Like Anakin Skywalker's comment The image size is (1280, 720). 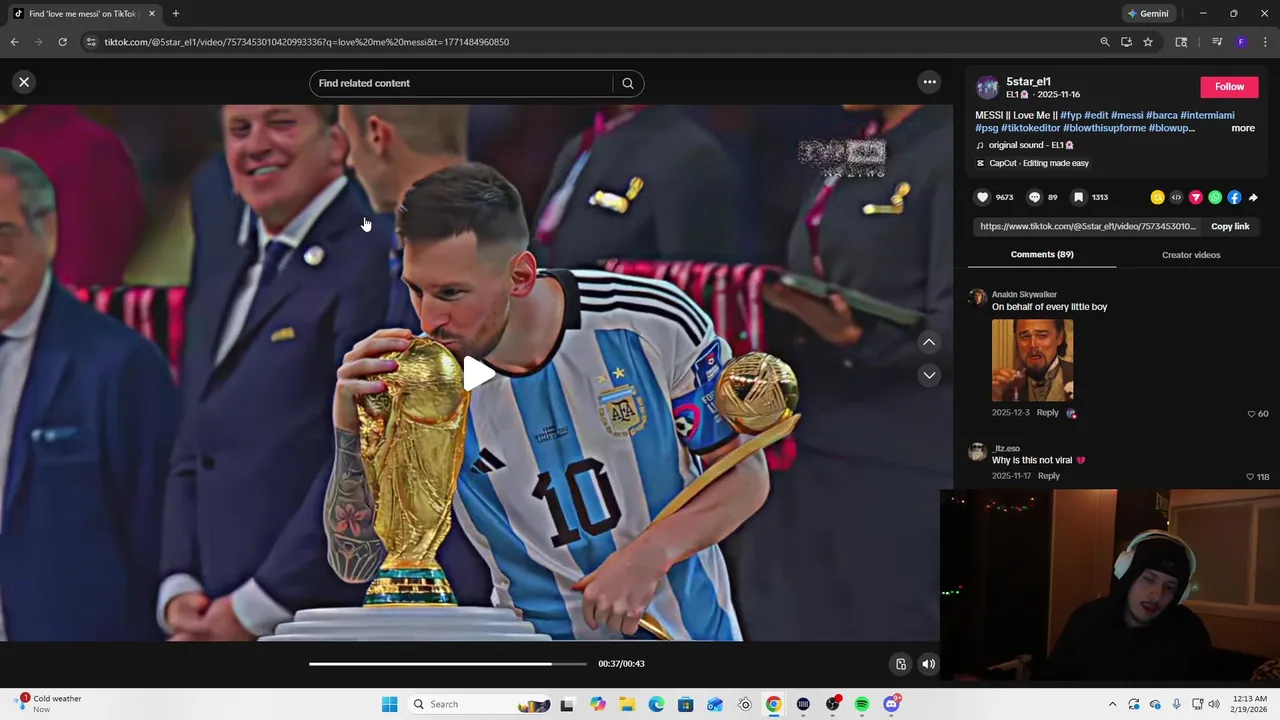tap(1251, 413)
